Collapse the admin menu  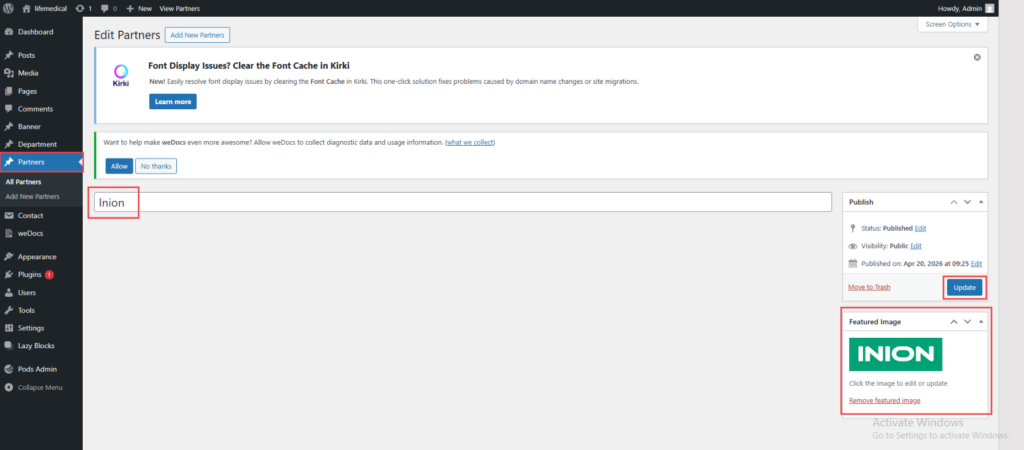click(41, 387)
